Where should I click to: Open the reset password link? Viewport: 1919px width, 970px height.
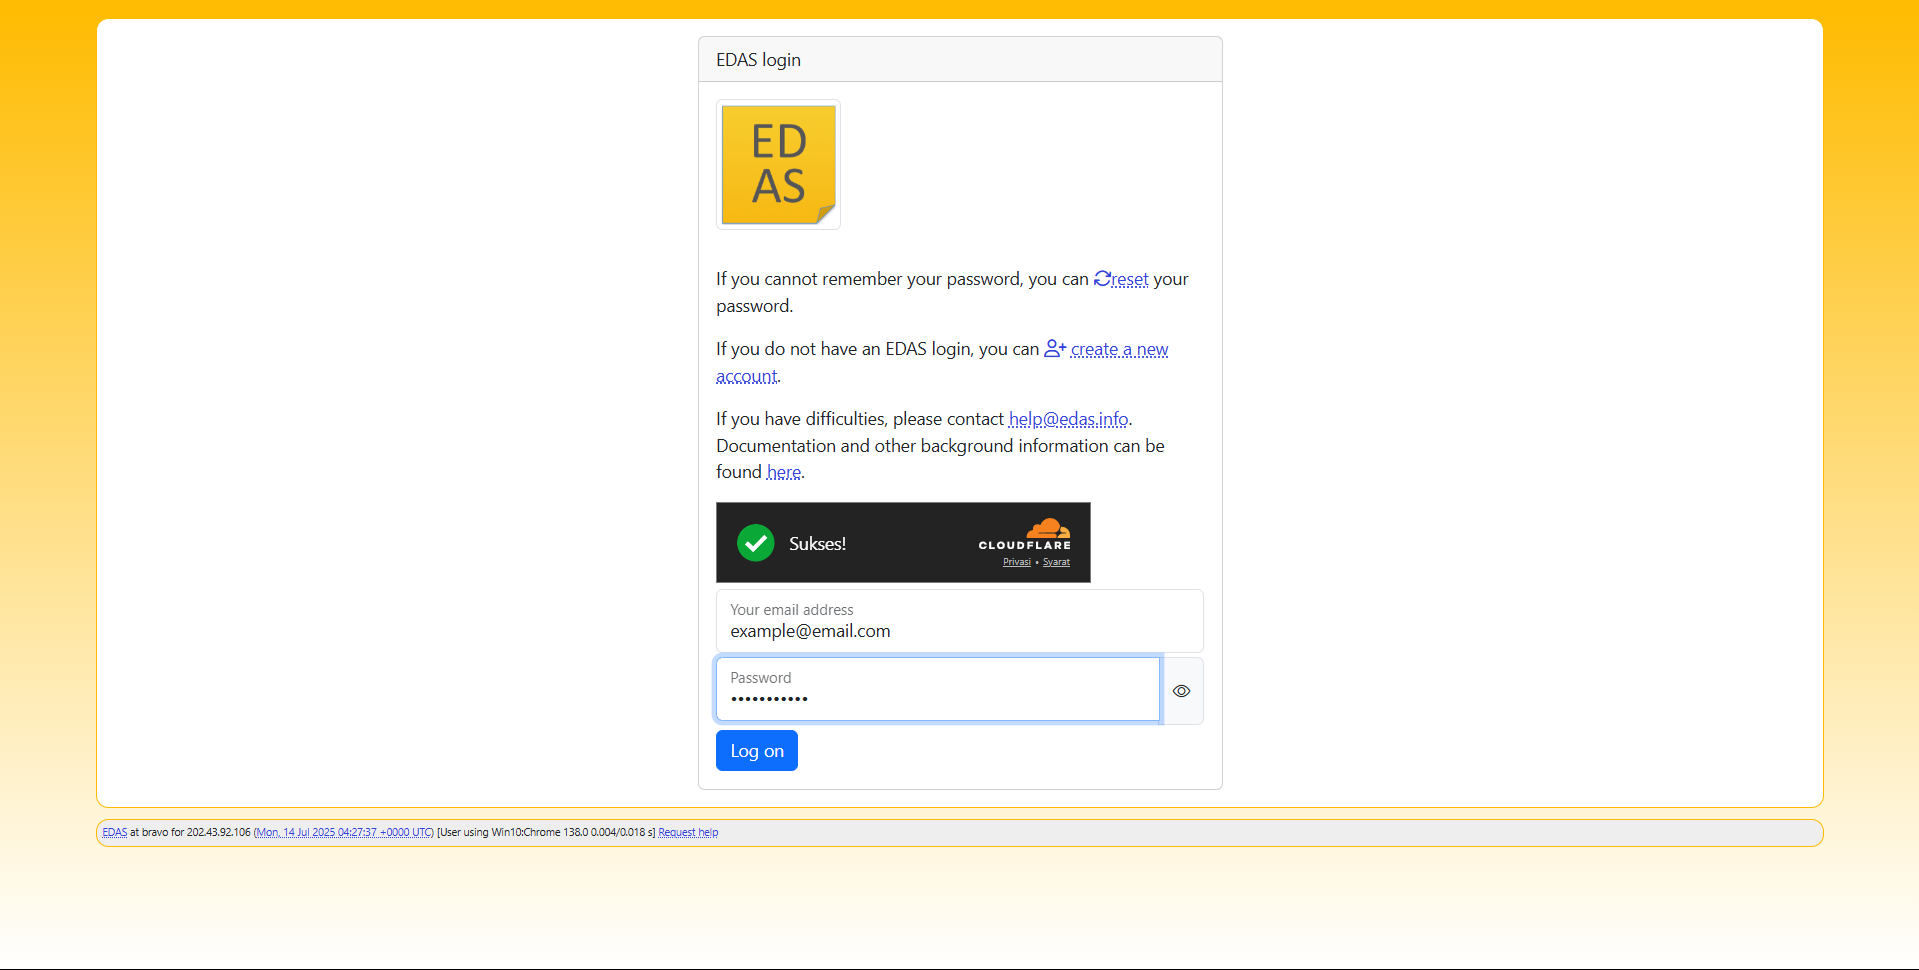pos(1130,280)
